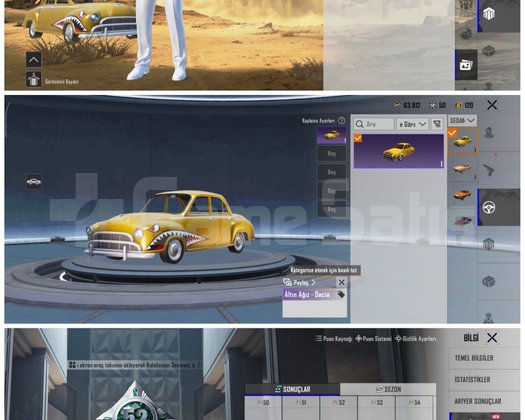This screenshot has height=420, width=525.
Task: Select the orange convertible car thumbnail
Action: 462,195
